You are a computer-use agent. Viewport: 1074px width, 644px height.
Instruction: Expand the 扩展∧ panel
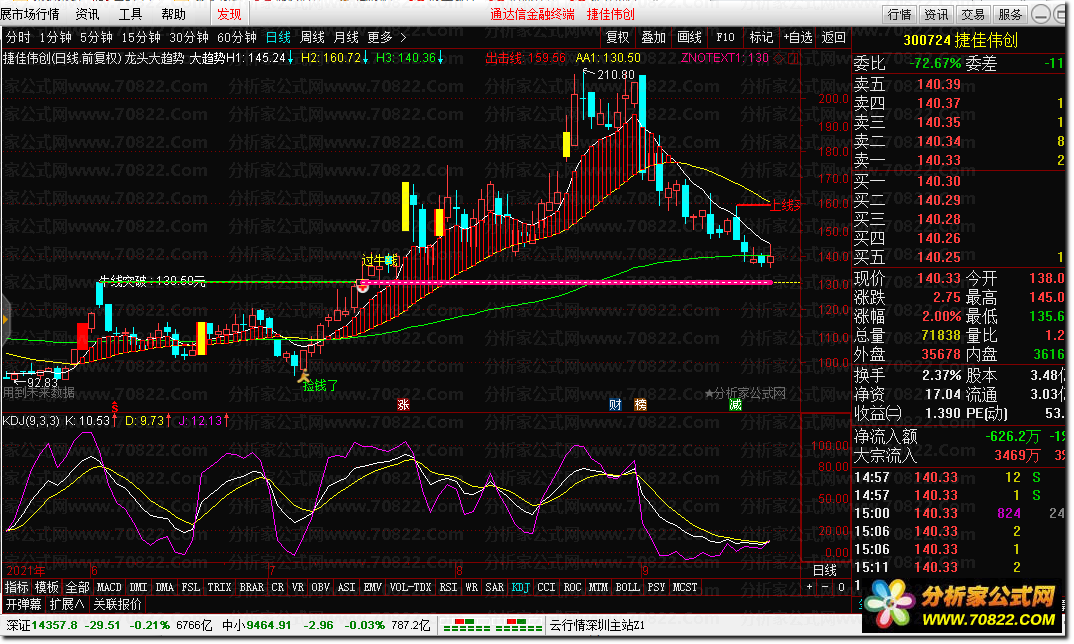[x=67, y=604]
